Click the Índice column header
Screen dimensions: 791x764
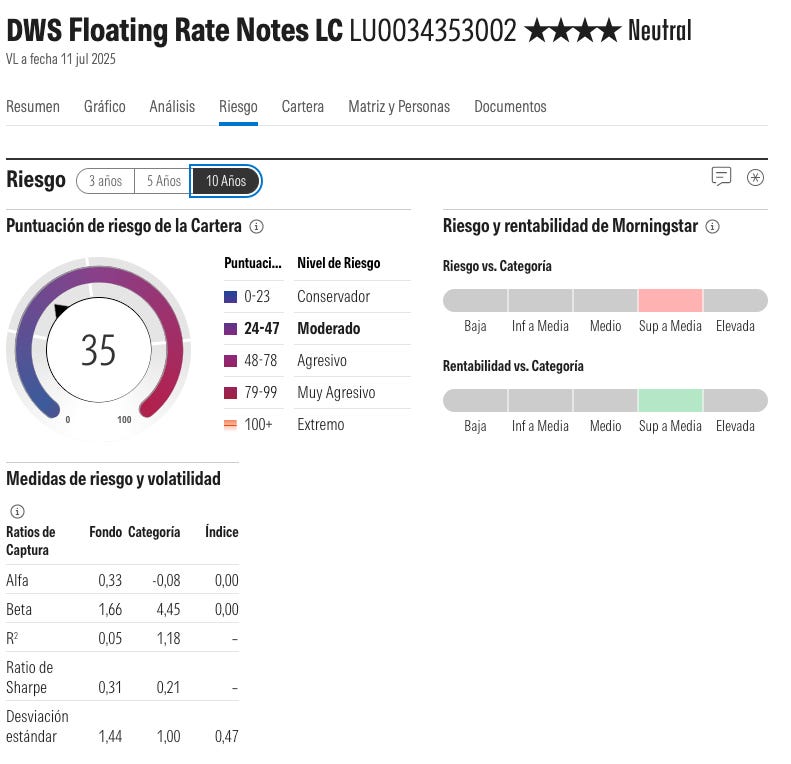221,531
